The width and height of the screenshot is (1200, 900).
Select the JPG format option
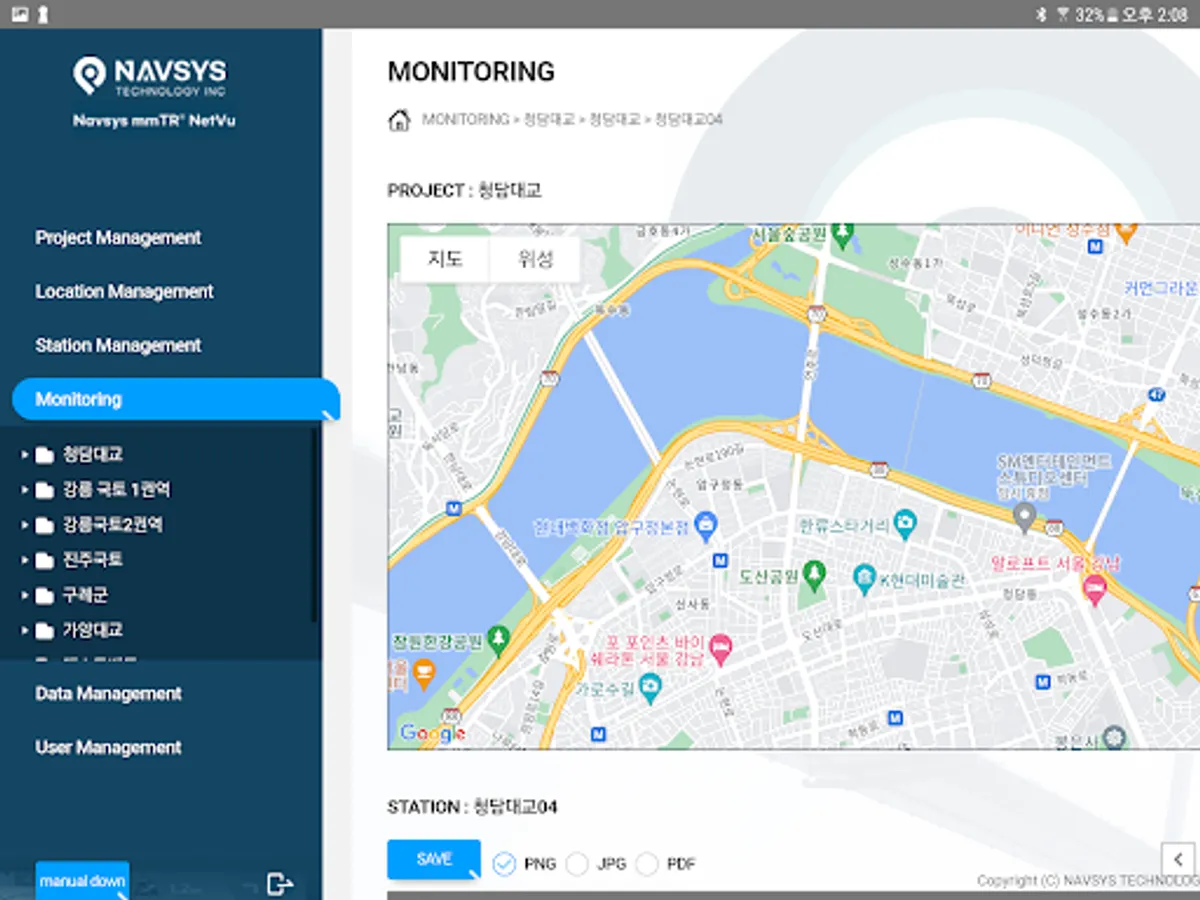click(577, 863)
